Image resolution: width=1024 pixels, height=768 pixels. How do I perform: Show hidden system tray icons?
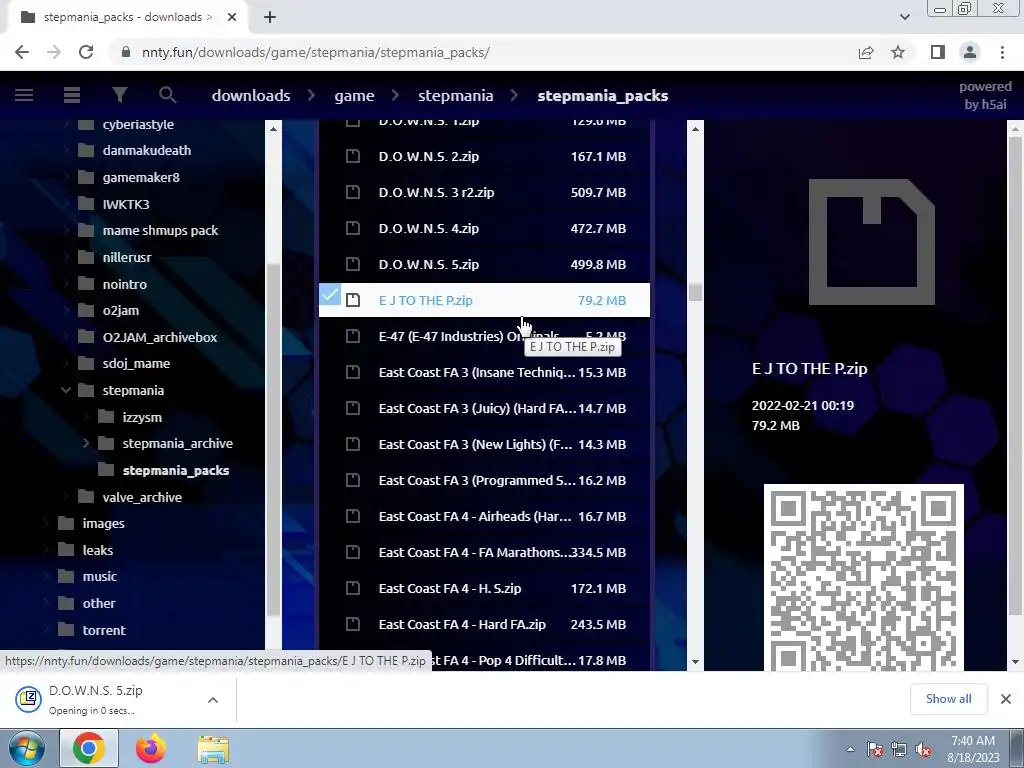[x=850, y=749]
